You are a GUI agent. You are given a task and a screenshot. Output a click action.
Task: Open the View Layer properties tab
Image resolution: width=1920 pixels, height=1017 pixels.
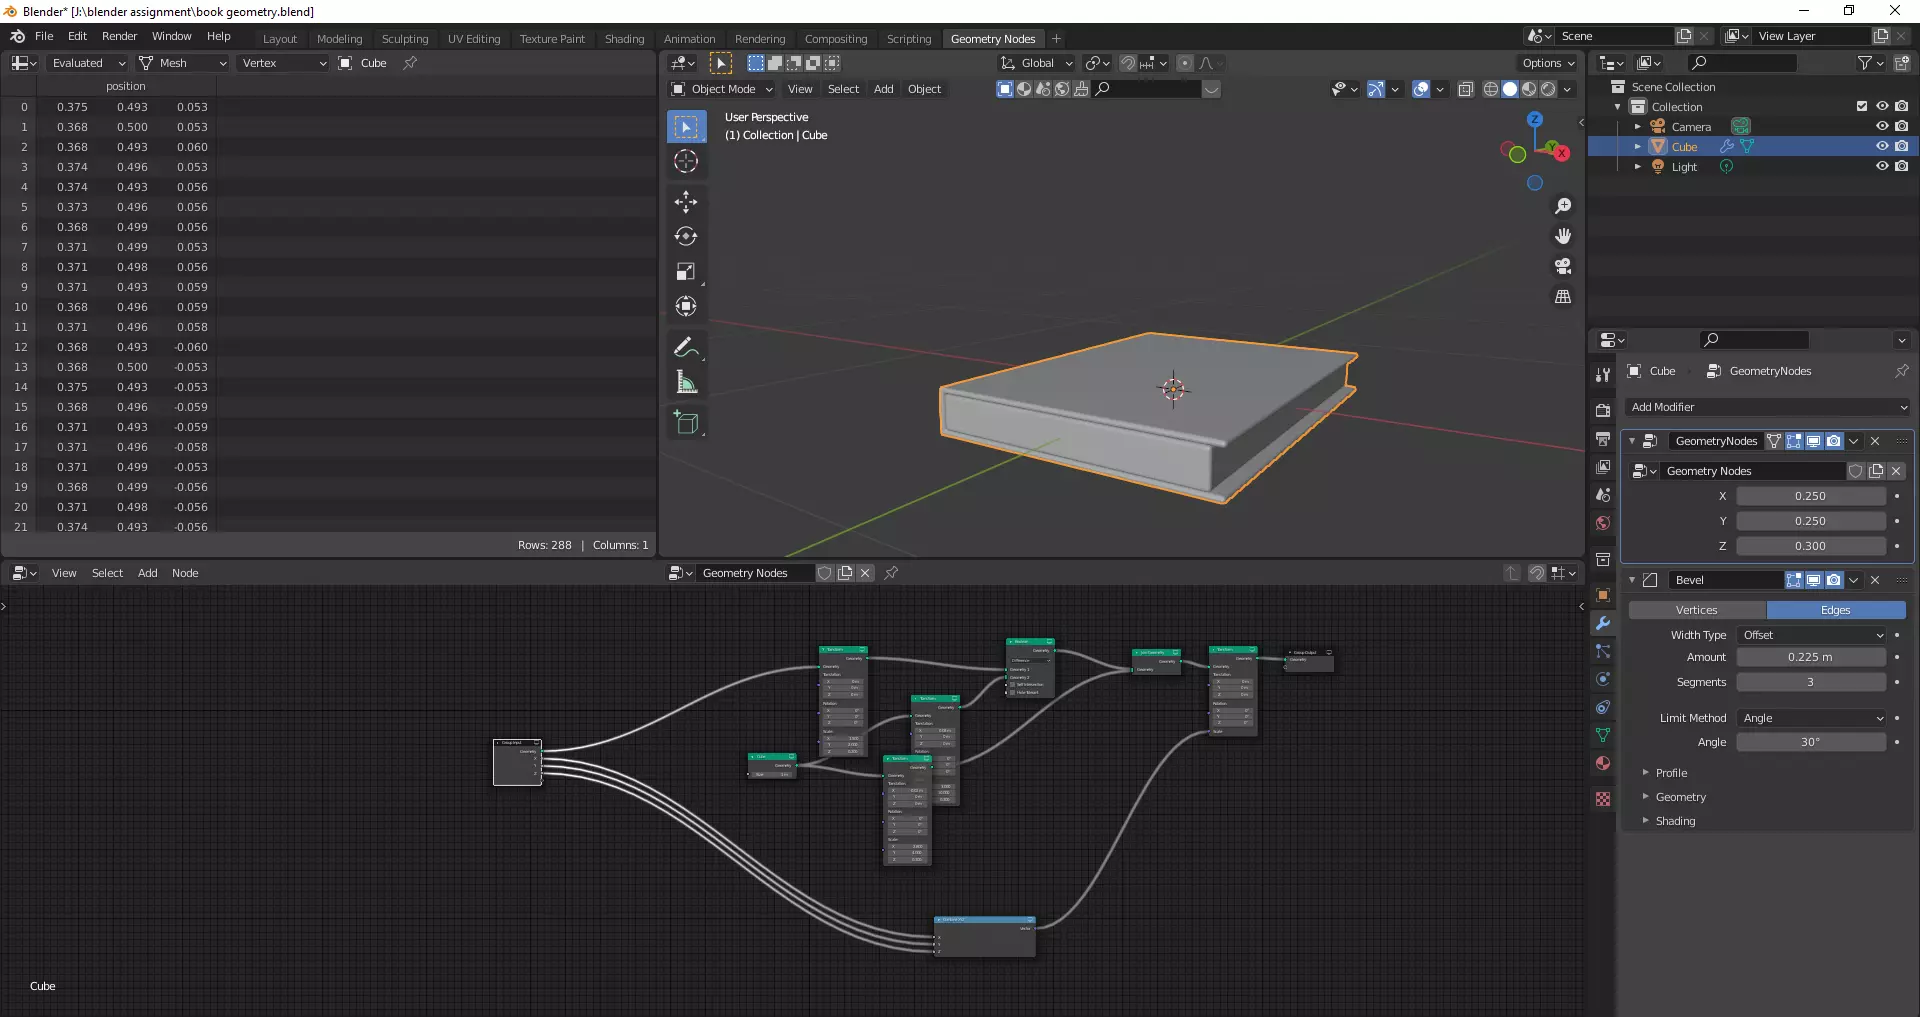(1603, 467)
